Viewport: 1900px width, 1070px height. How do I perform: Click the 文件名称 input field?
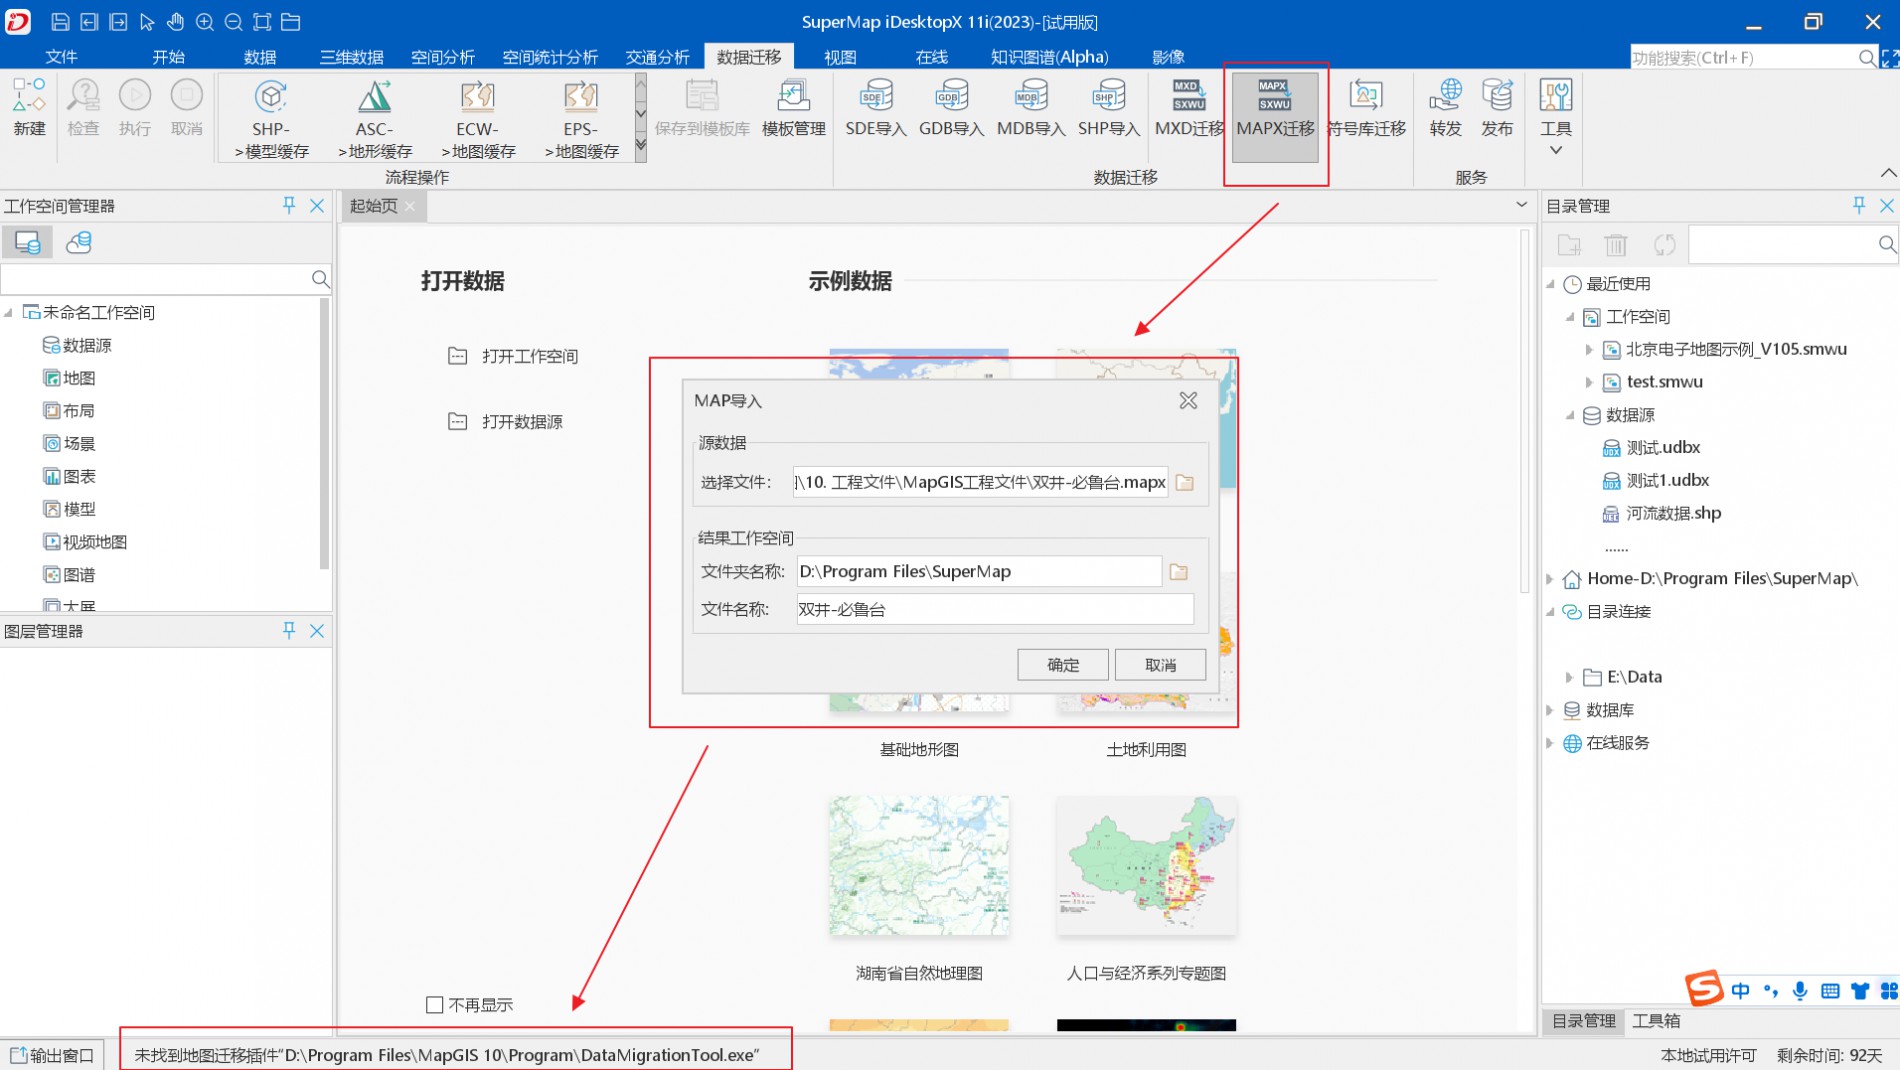point(995,609)
